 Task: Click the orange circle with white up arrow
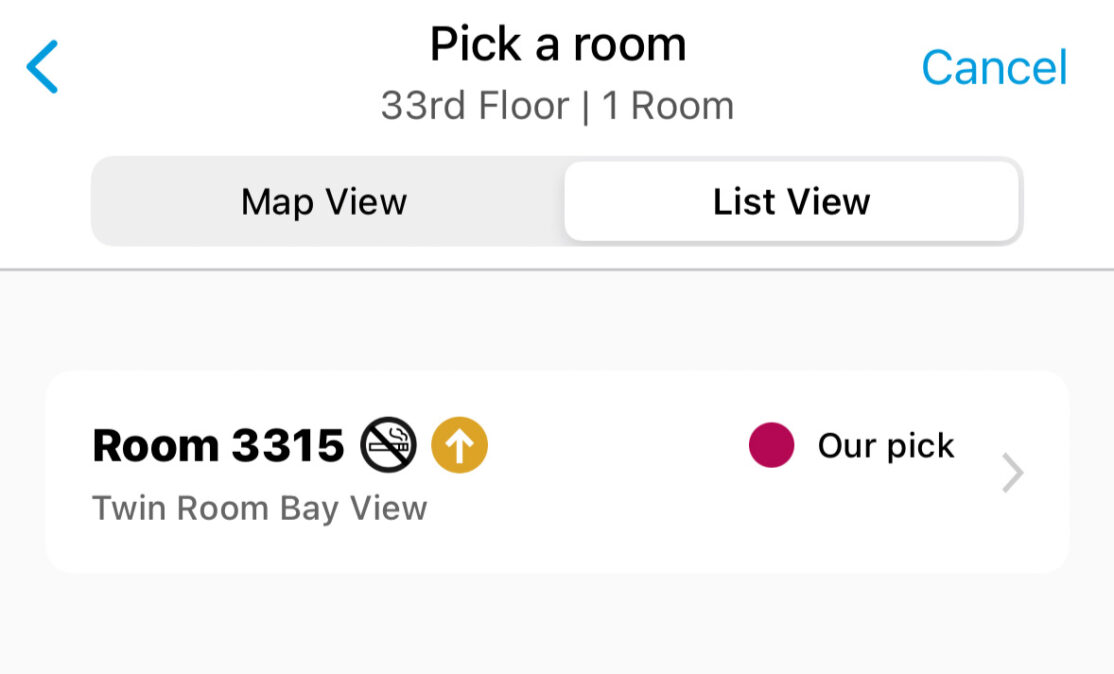[460, 445]
